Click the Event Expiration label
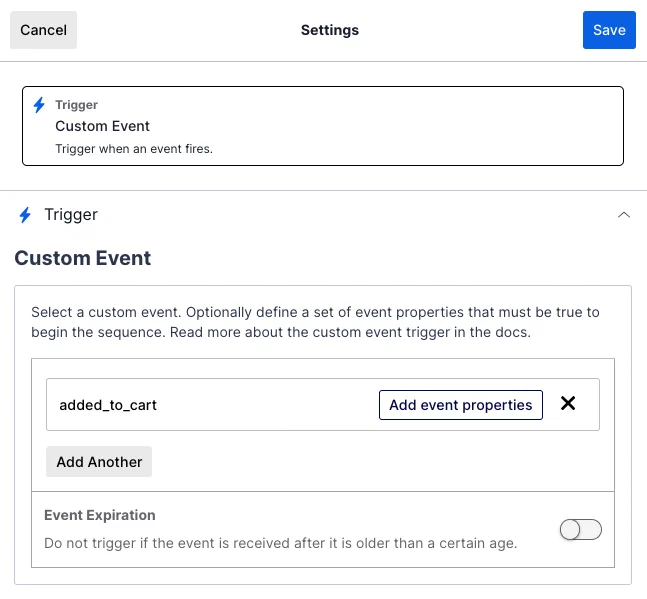The width and height of the screenshot is (647, 599). click(100, 516)
